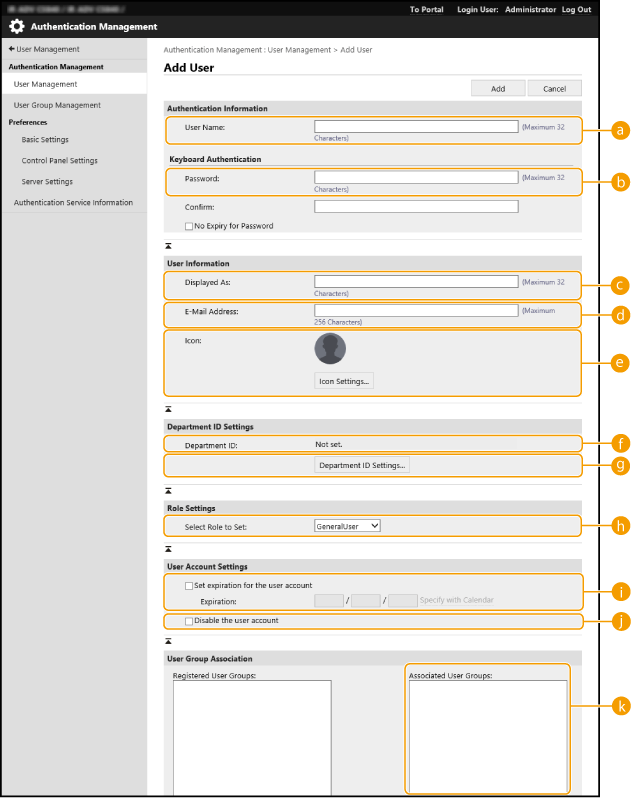Click the collapse arrow below Role Settings

[x=168, y=548]
